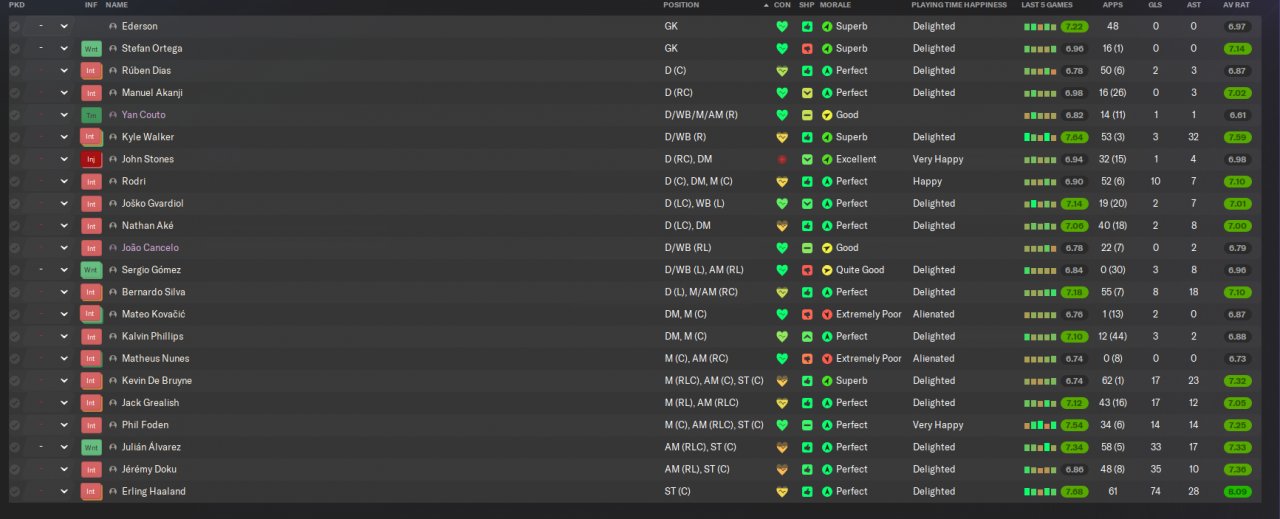
Task: Click the Quite Good morale icon for Sergio Gómez
Action: [827, 270]
